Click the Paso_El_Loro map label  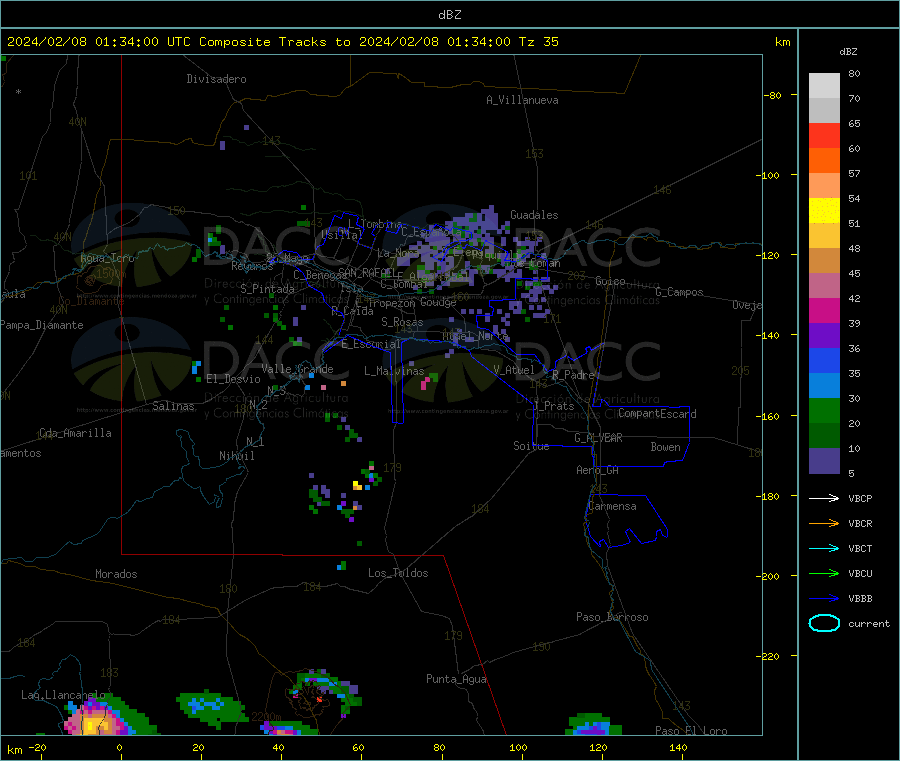click(x=691, y=731)
